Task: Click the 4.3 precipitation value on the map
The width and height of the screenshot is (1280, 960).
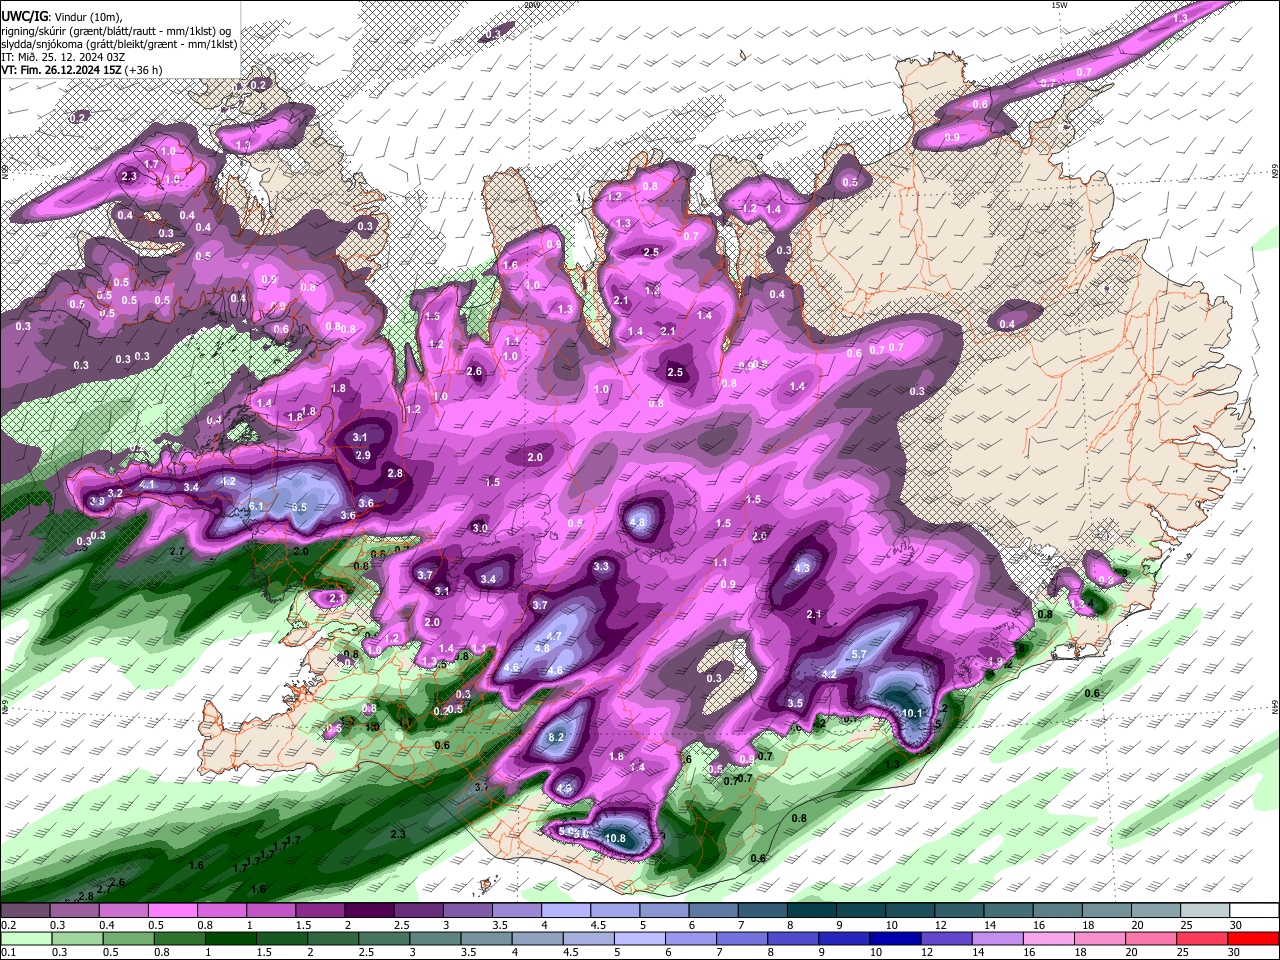Action: (x=802, y=568)
